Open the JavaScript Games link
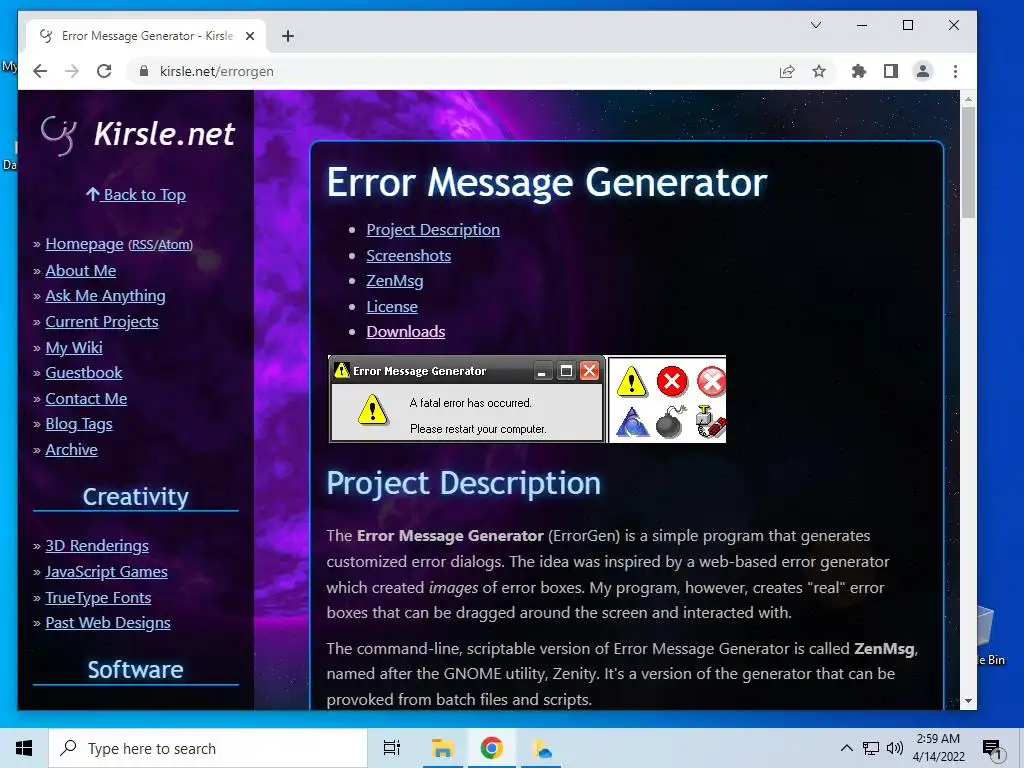 [x=106, y=572]
